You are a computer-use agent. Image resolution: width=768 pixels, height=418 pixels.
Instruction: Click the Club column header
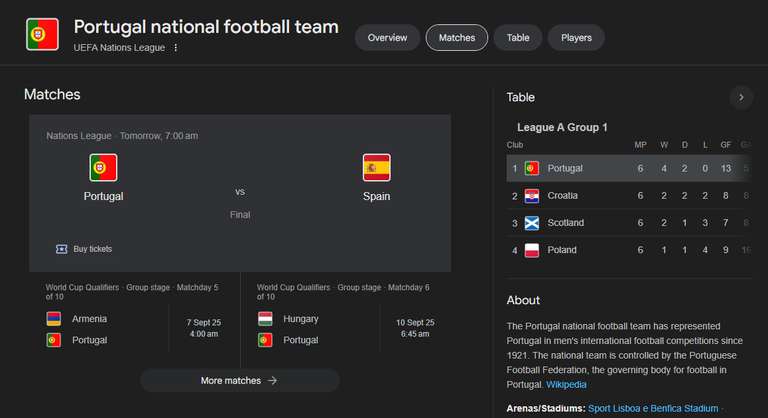point(515,145)
